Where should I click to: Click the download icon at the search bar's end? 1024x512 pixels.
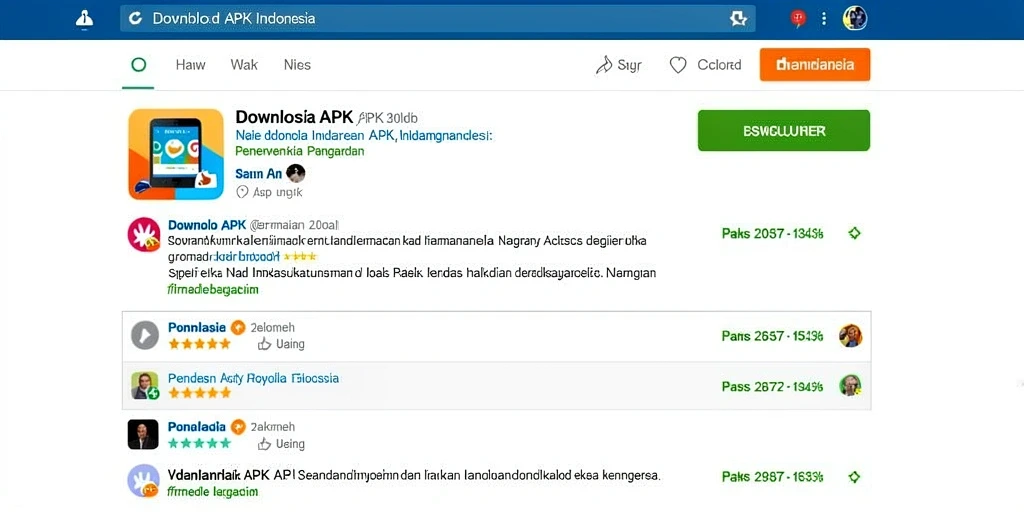point(738,18)
